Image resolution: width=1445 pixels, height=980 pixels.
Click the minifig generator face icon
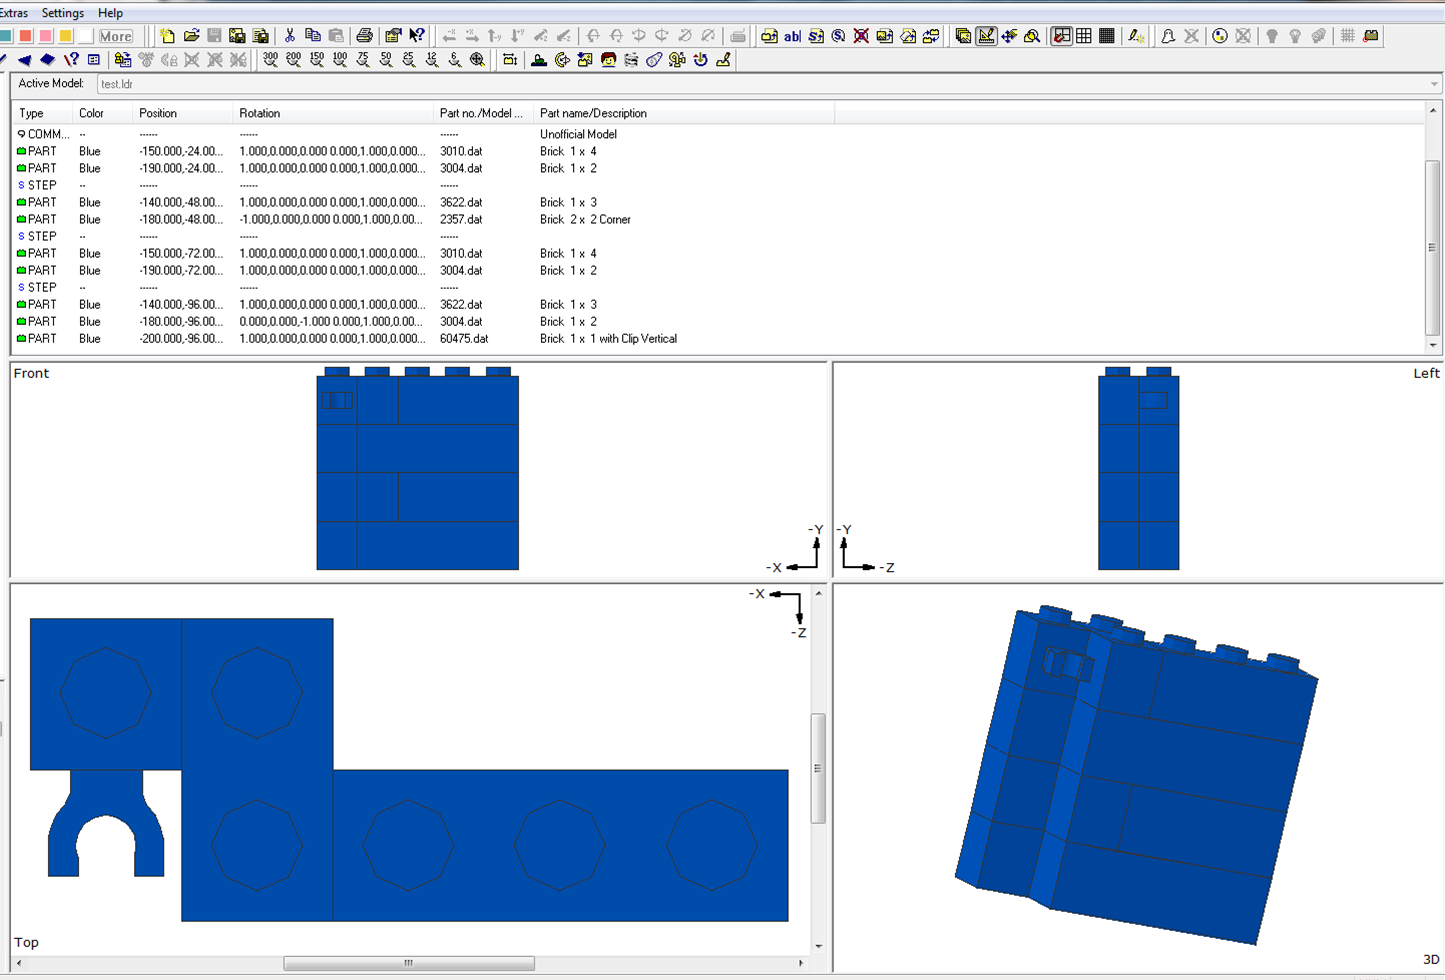[608, 60]
